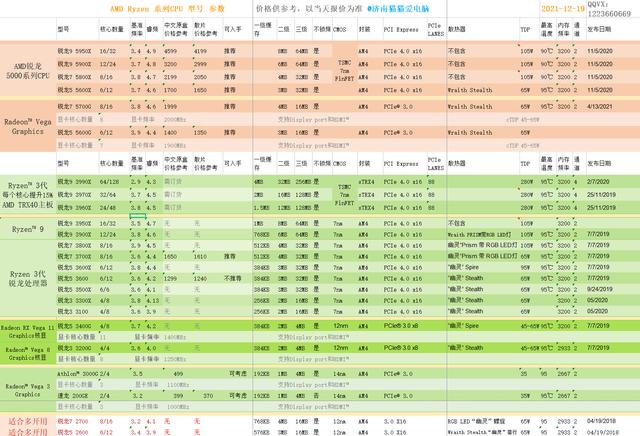The height and width of the screenshot is (436, 640).
Task: Click the model cell '锐龙9 3970X'
Action: click(x=74, y=195)
